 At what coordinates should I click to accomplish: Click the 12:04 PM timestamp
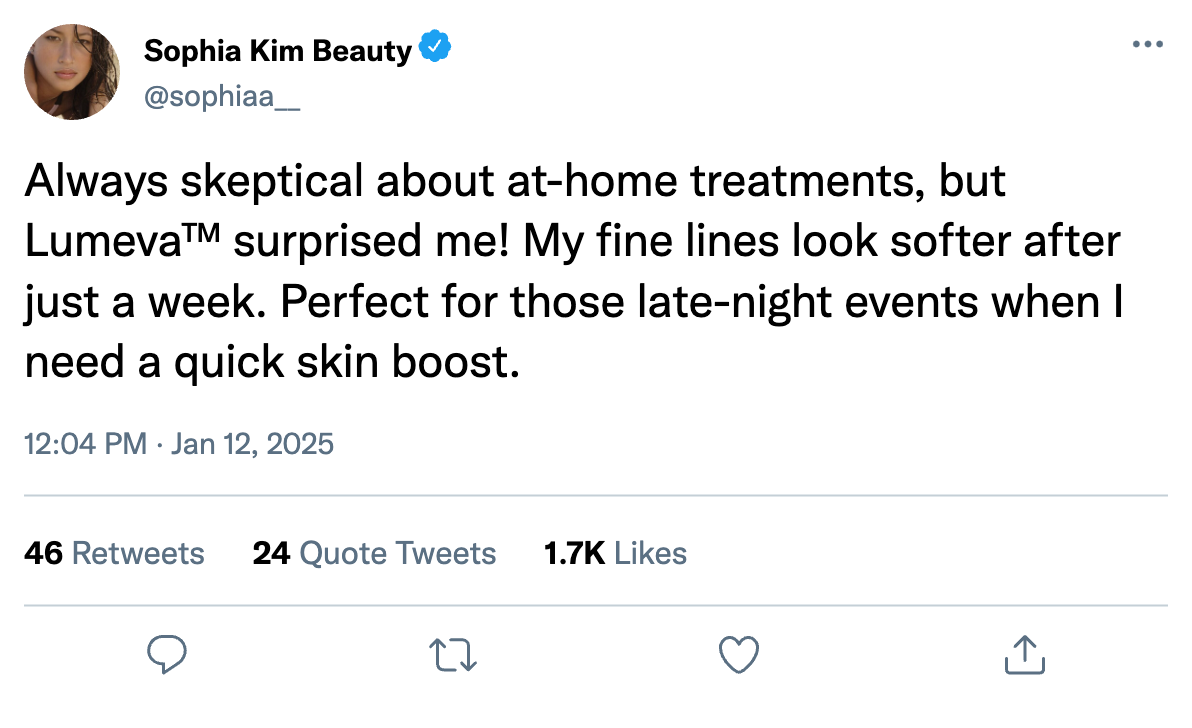pos(86,444)
